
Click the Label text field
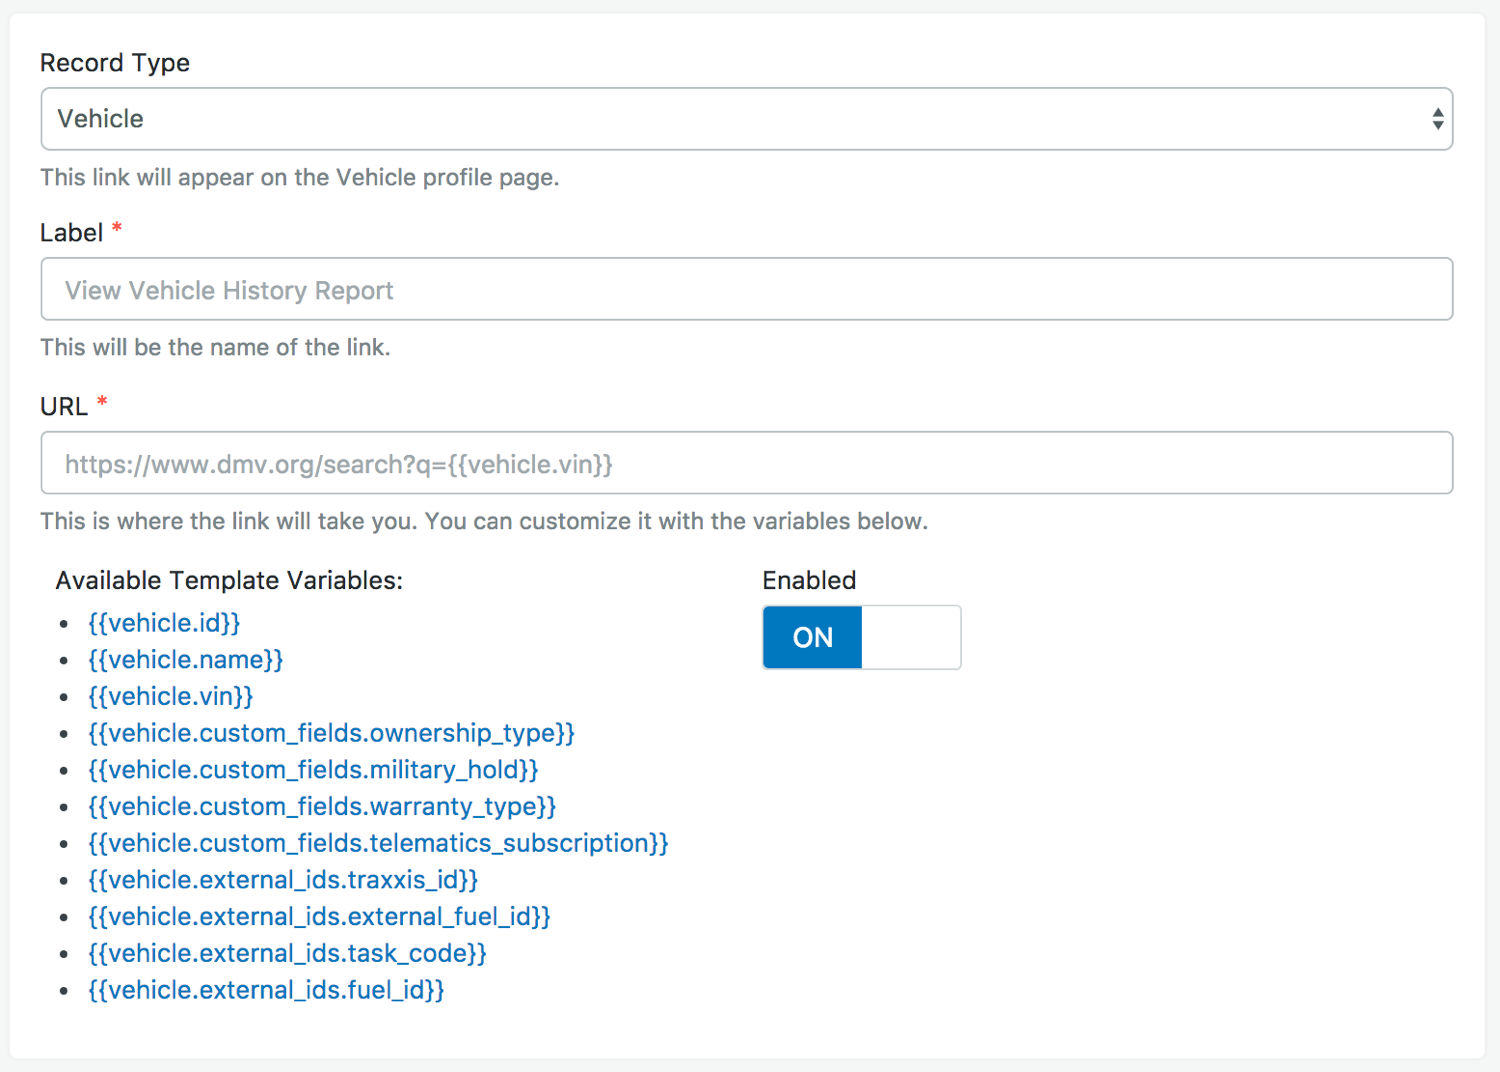(x=745, y=290)
